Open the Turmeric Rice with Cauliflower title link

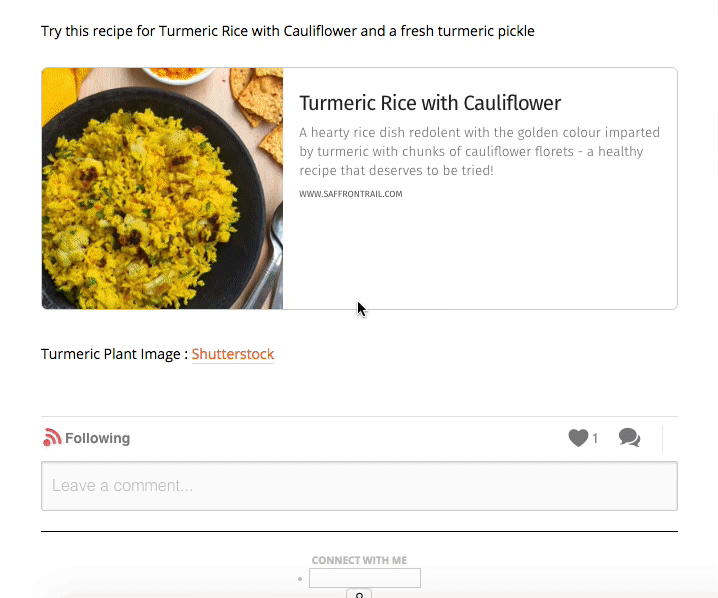[x=430, y=103]
